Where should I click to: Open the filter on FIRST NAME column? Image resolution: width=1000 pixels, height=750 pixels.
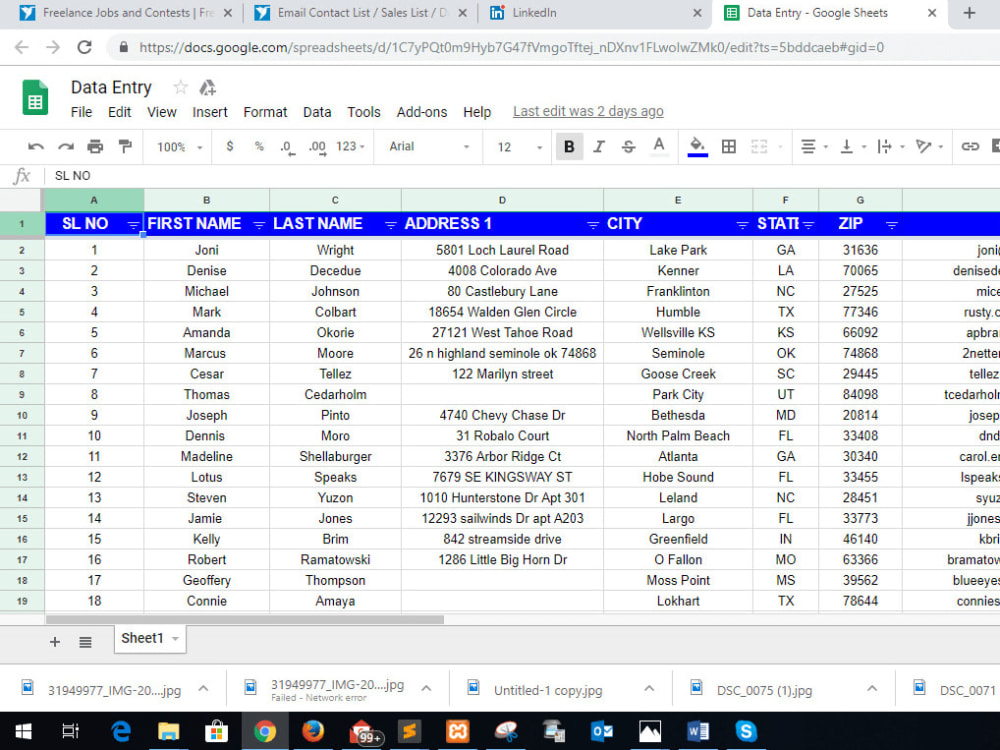pyautogui.click(x=259, y=225)
